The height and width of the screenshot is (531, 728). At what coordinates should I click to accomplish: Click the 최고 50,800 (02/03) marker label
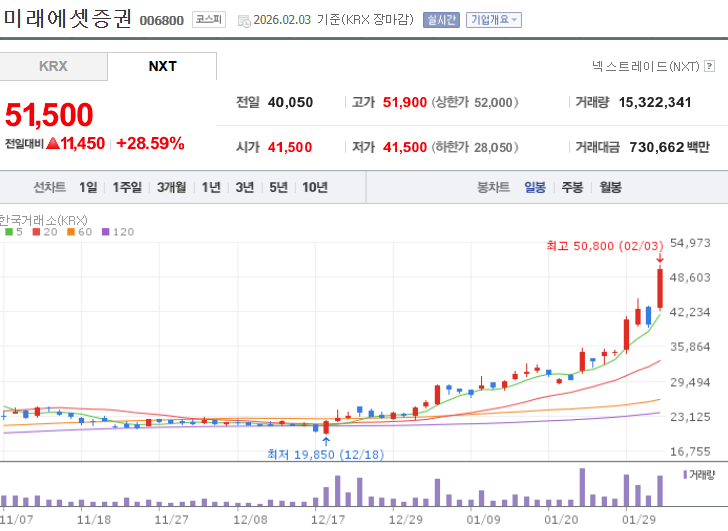point(605,246)
